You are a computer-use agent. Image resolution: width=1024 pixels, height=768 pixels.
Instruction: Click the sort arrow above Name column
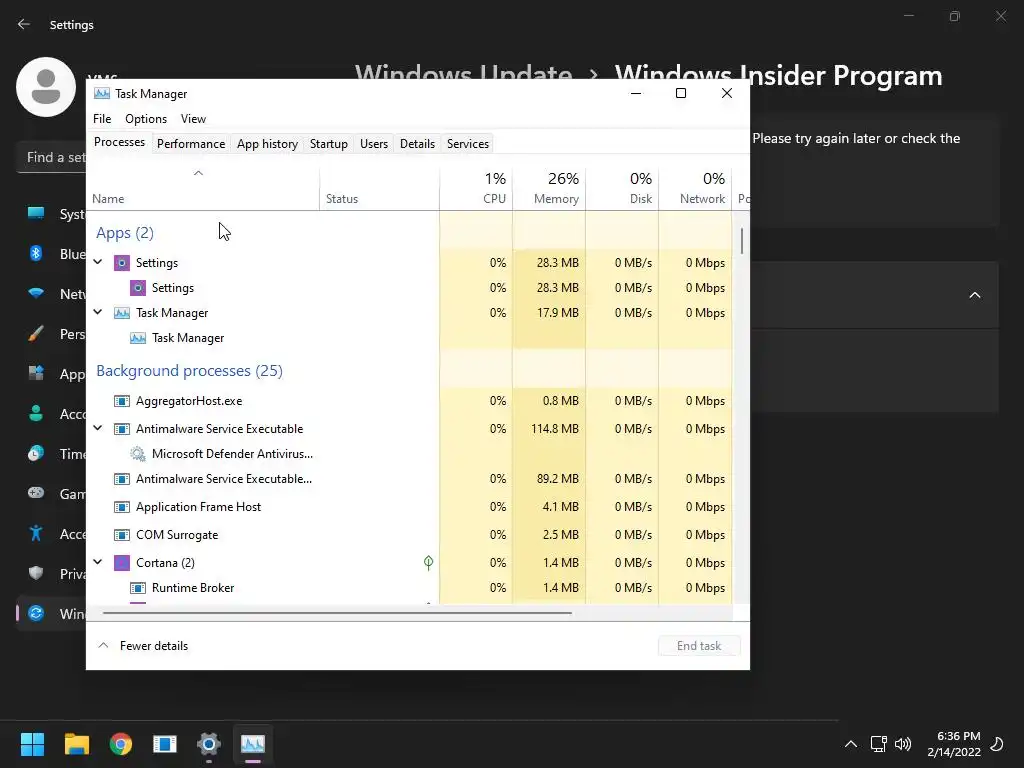[x=199, y=173]
